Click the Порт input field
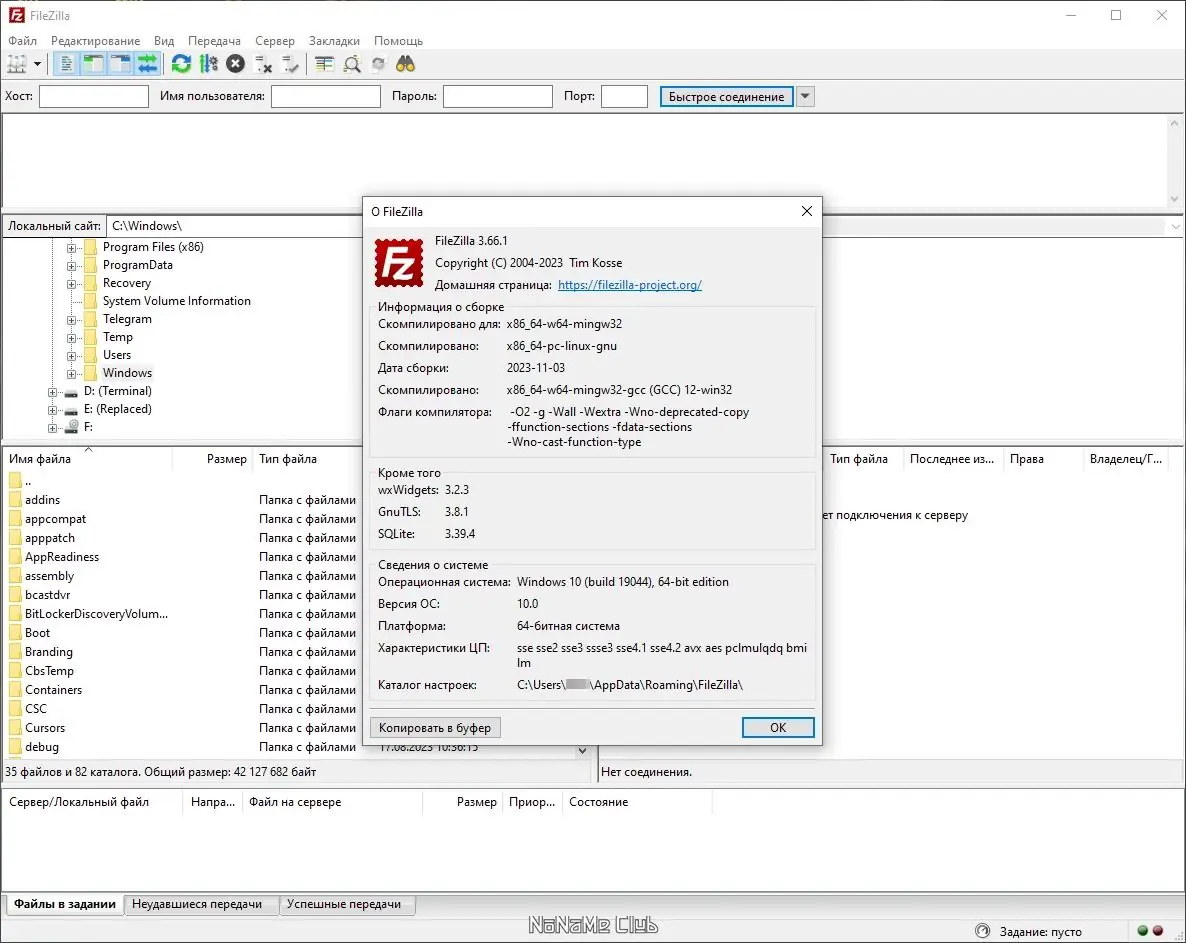 click(624, 96)
